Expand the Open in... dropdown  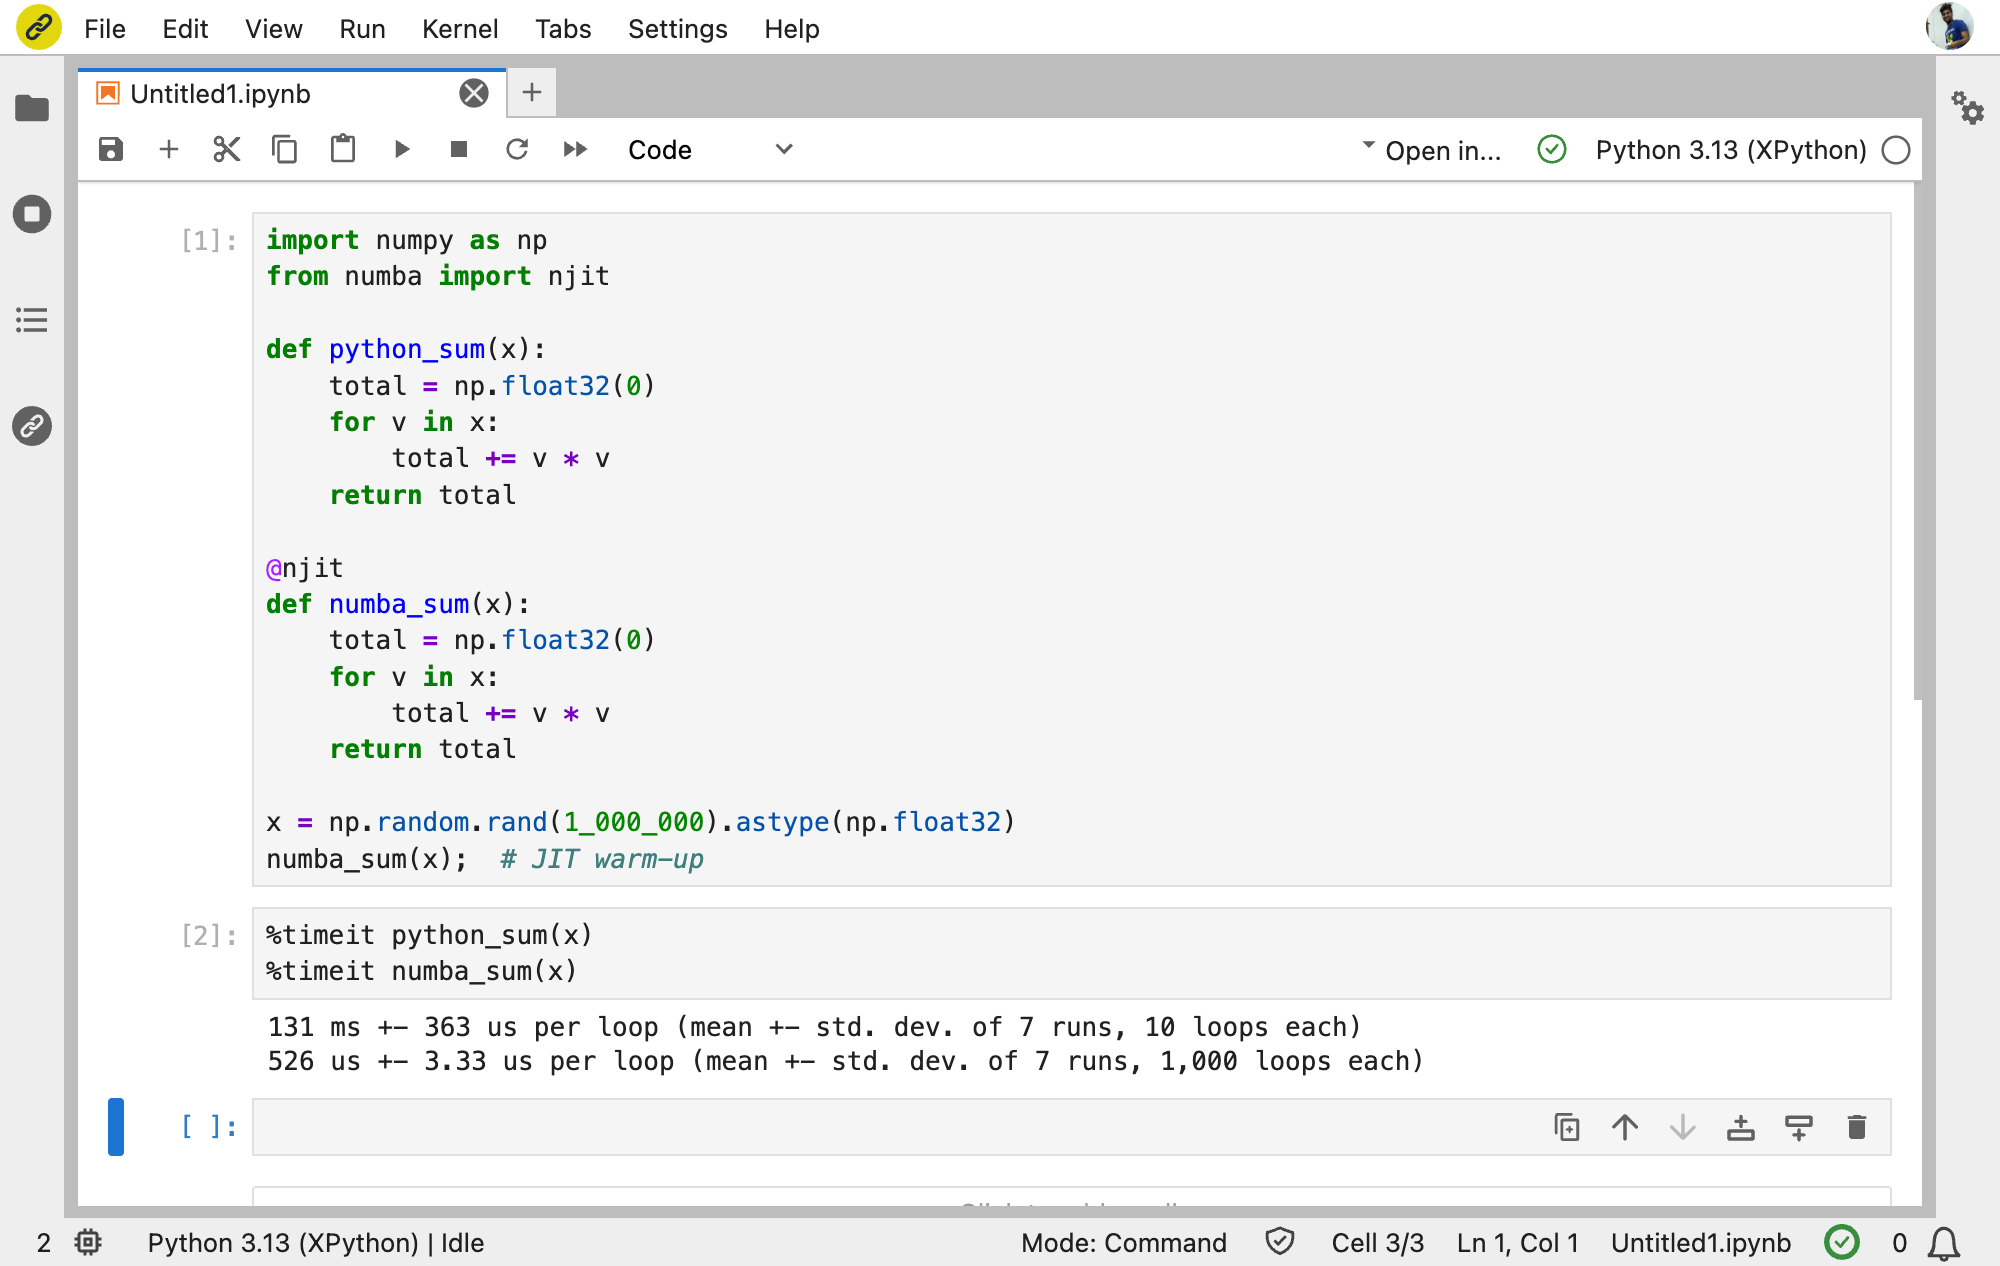click(1431, 150)
